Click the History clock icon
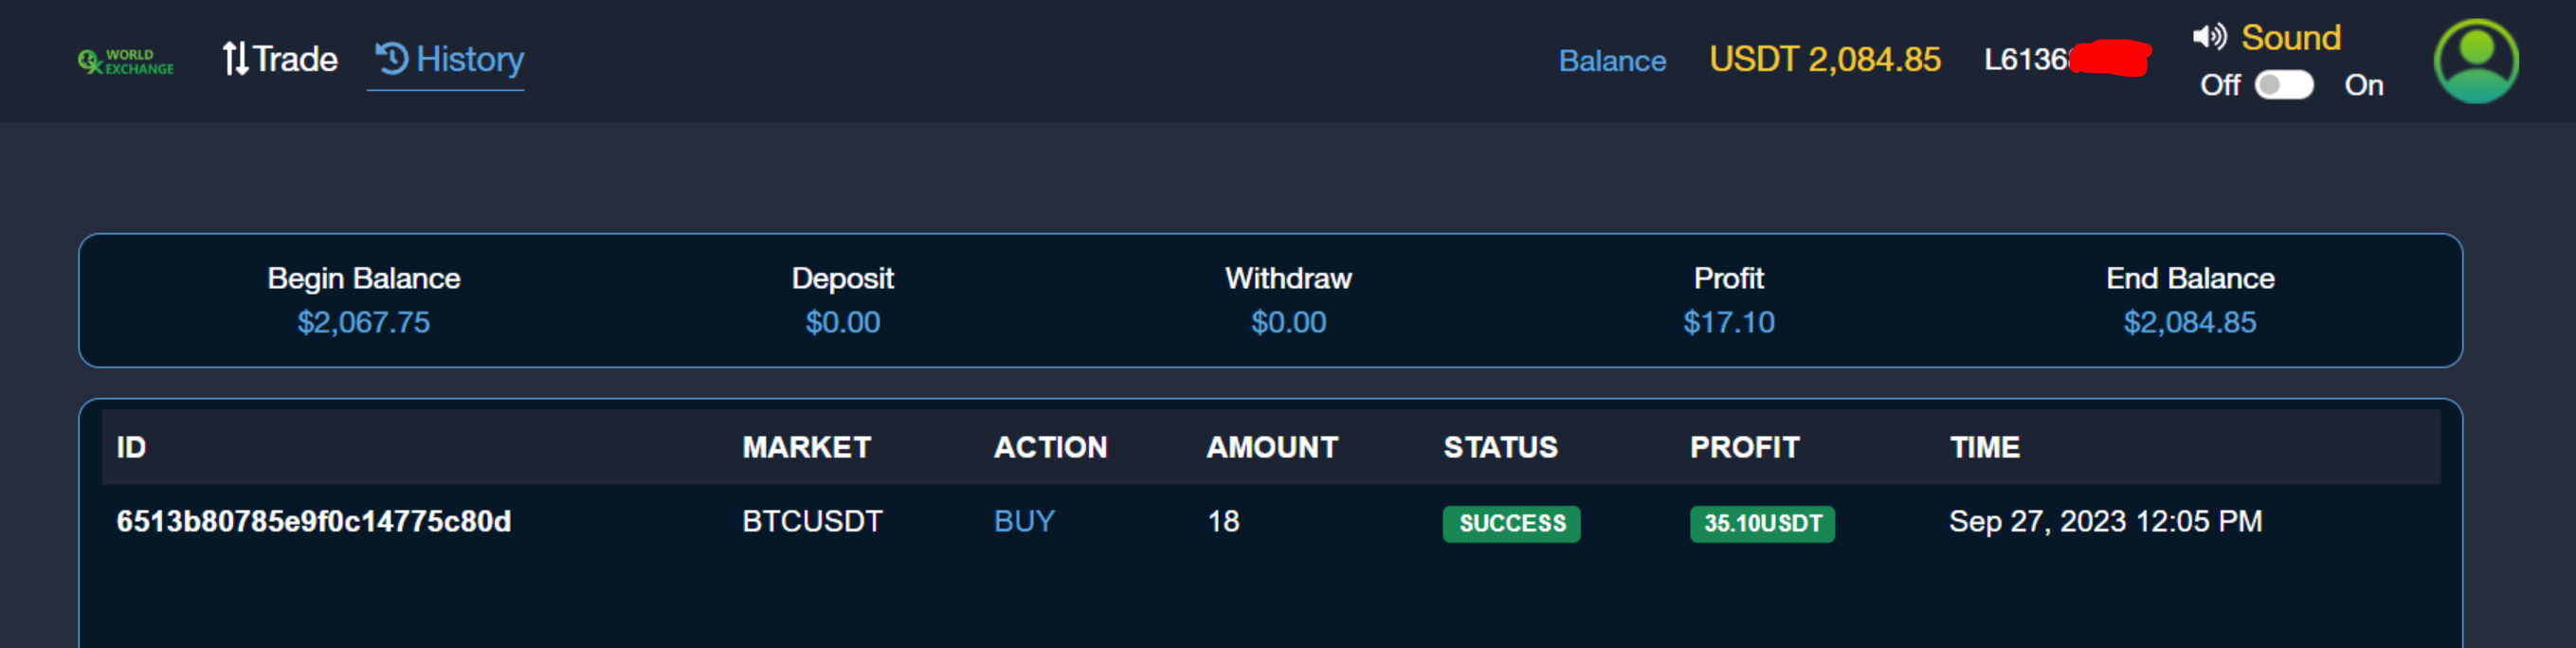2576x648 pixels. [392, 58]
